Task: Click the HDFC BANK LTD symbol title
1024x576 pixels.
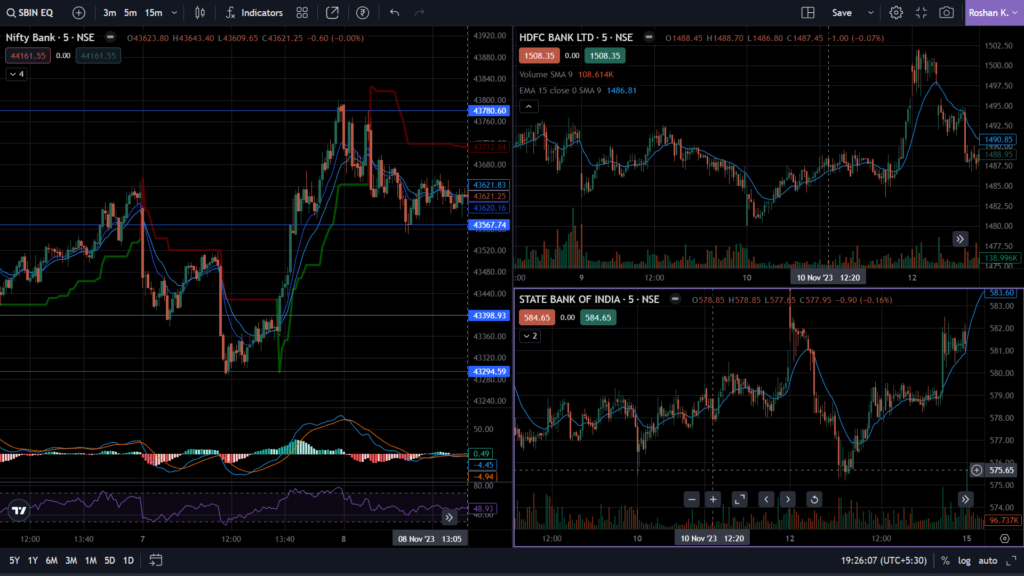Action: pyautogui.click(x=576, y=38)
